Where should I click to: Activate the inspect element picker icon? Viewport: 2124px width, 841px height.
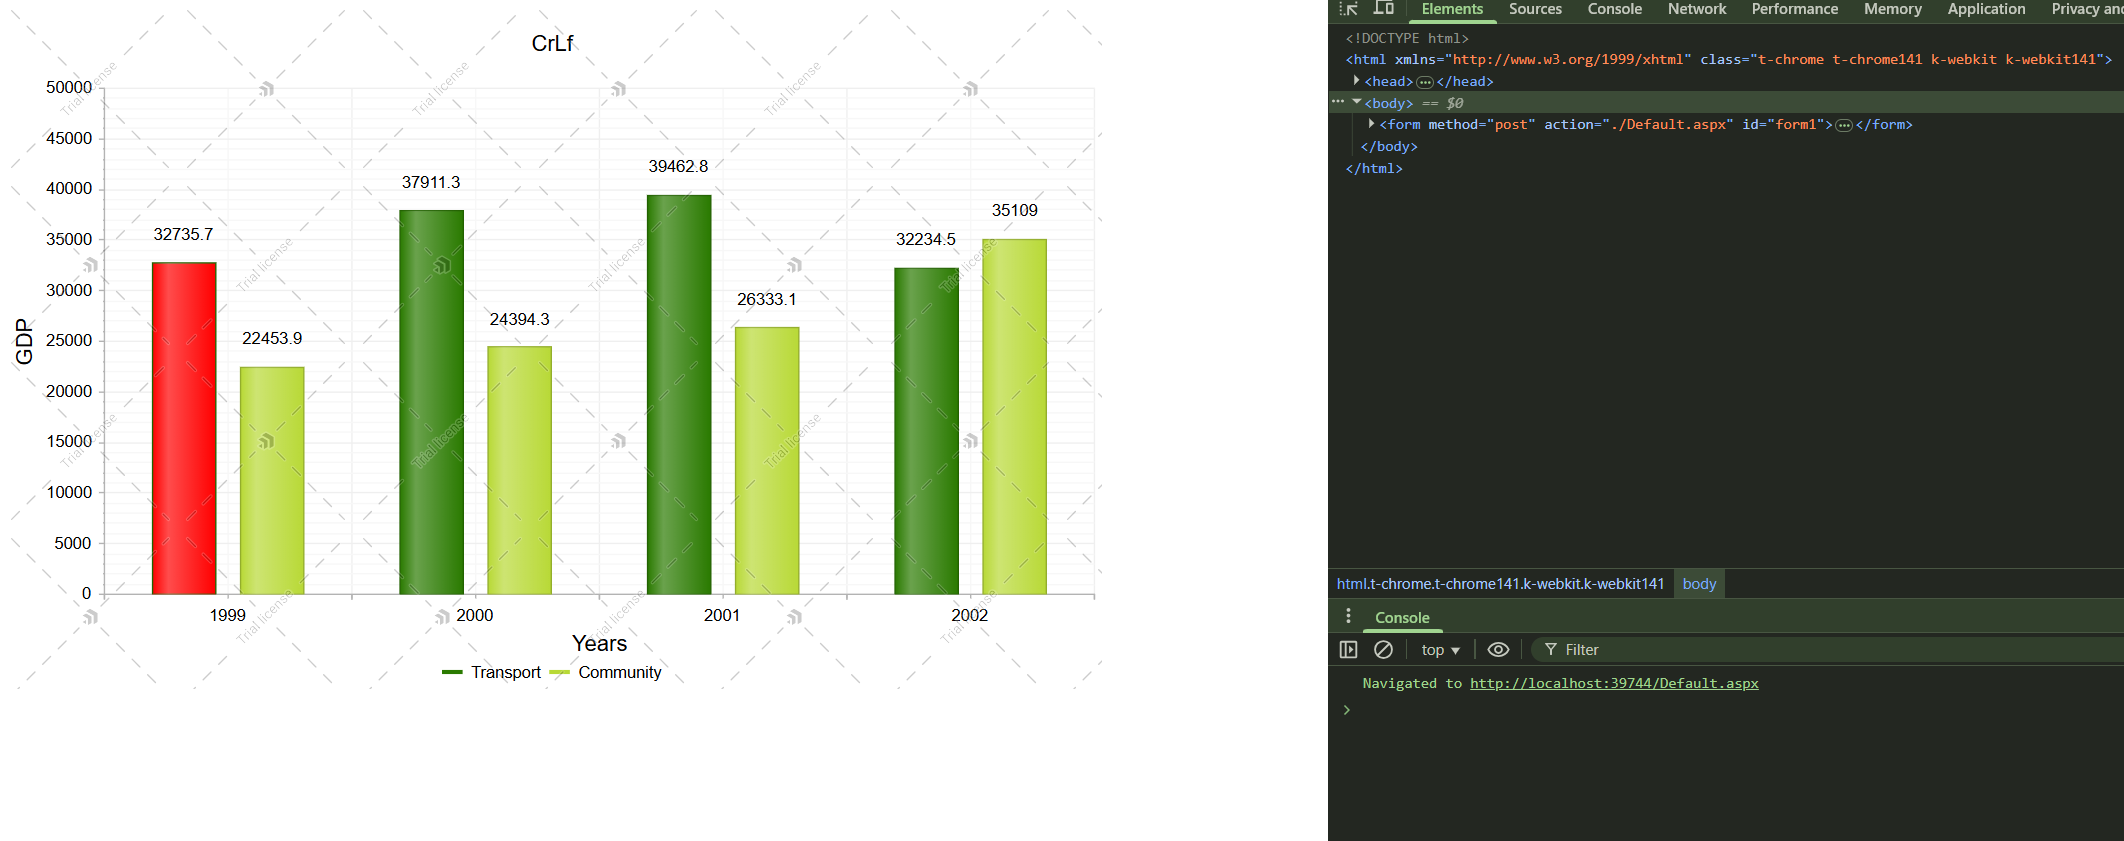(x=1349, y=9)
